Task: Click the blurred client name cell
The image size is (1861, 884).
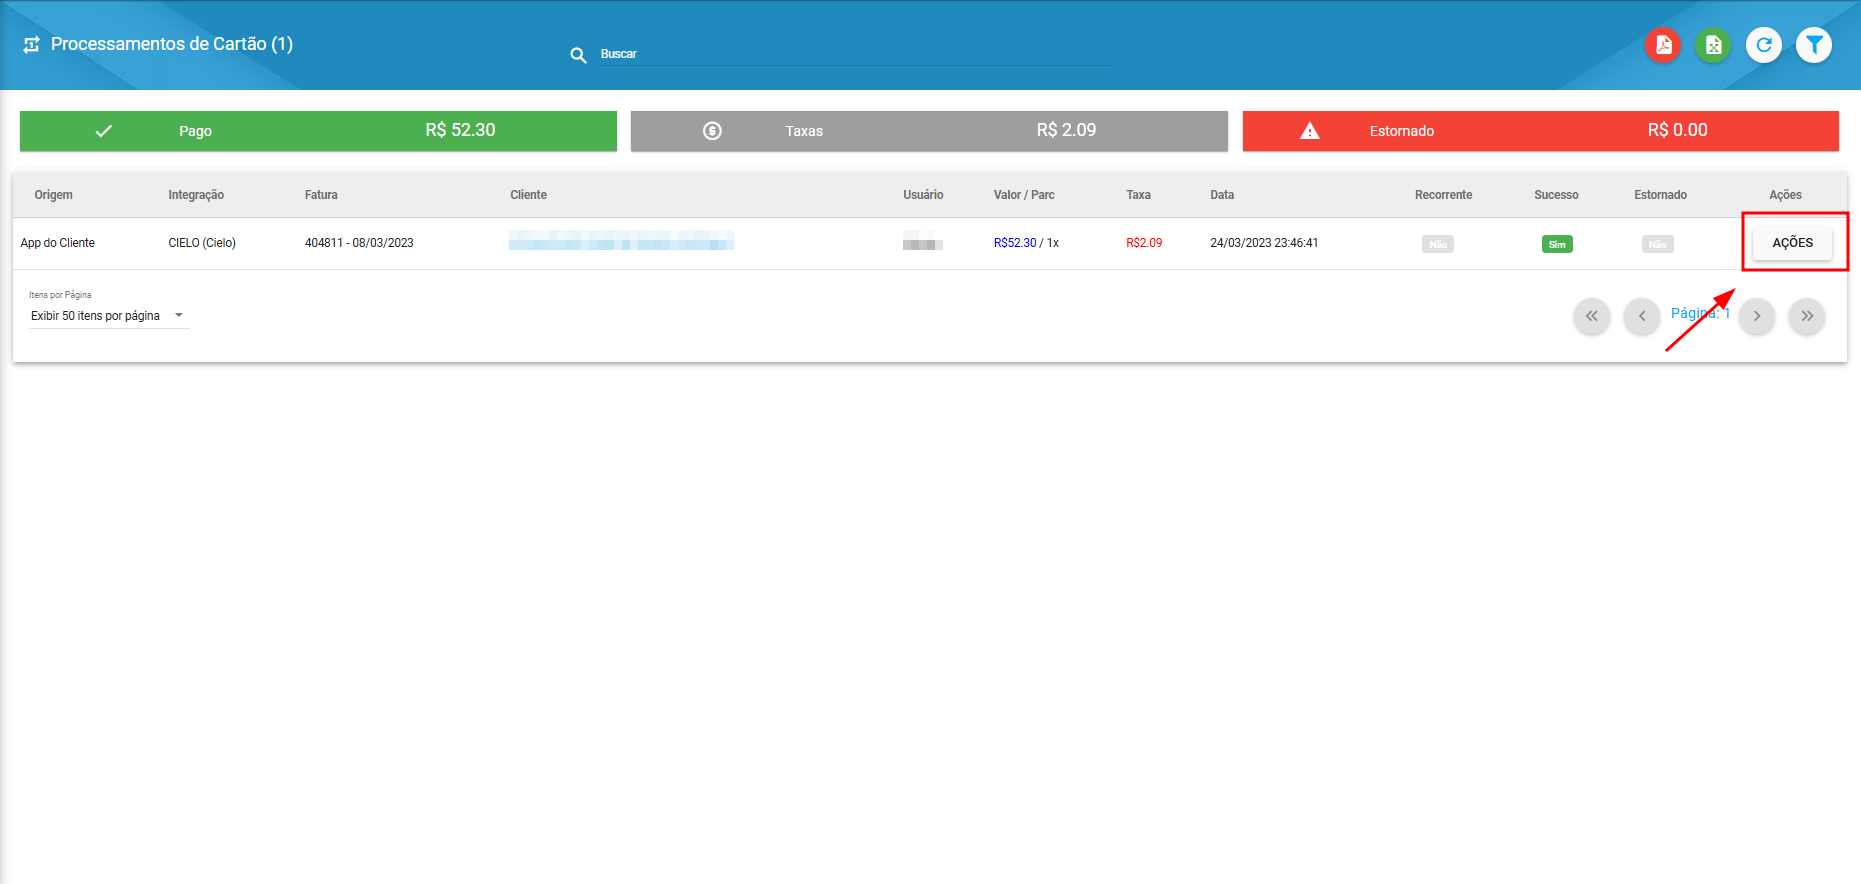Action: coord(621,240)
